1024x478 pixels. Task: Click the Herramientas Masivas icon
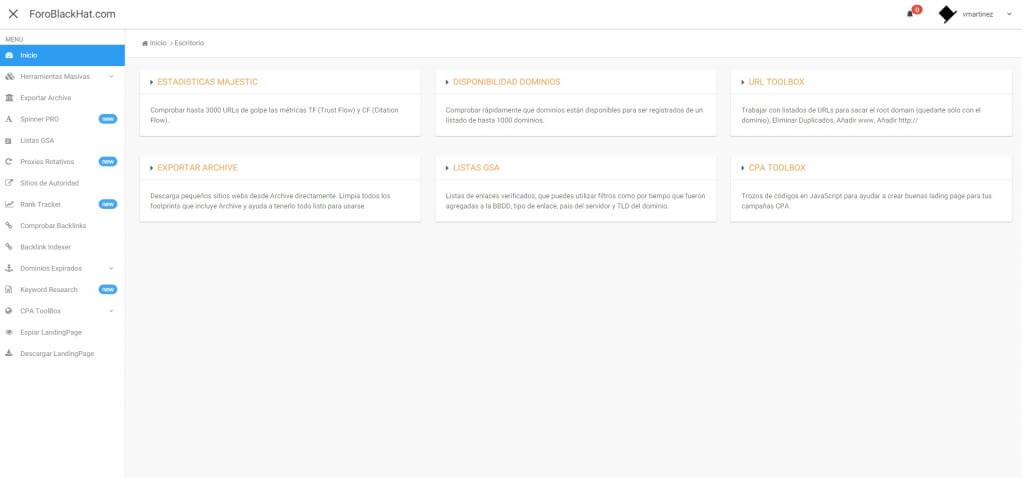click(x=9, y=76)
